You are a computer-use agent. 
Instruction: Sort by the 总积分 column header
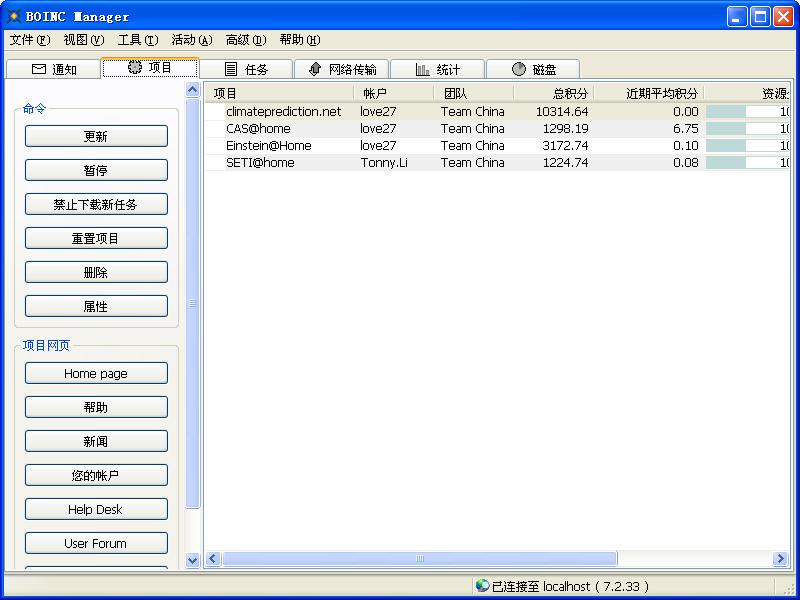click(554, 93)
